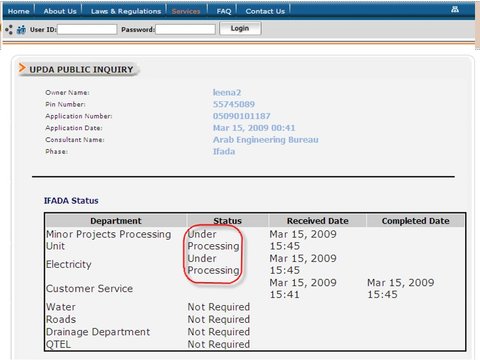480x360 pixels.
Task: Click Not Required status for QTEL
Action: coord(219,344)
